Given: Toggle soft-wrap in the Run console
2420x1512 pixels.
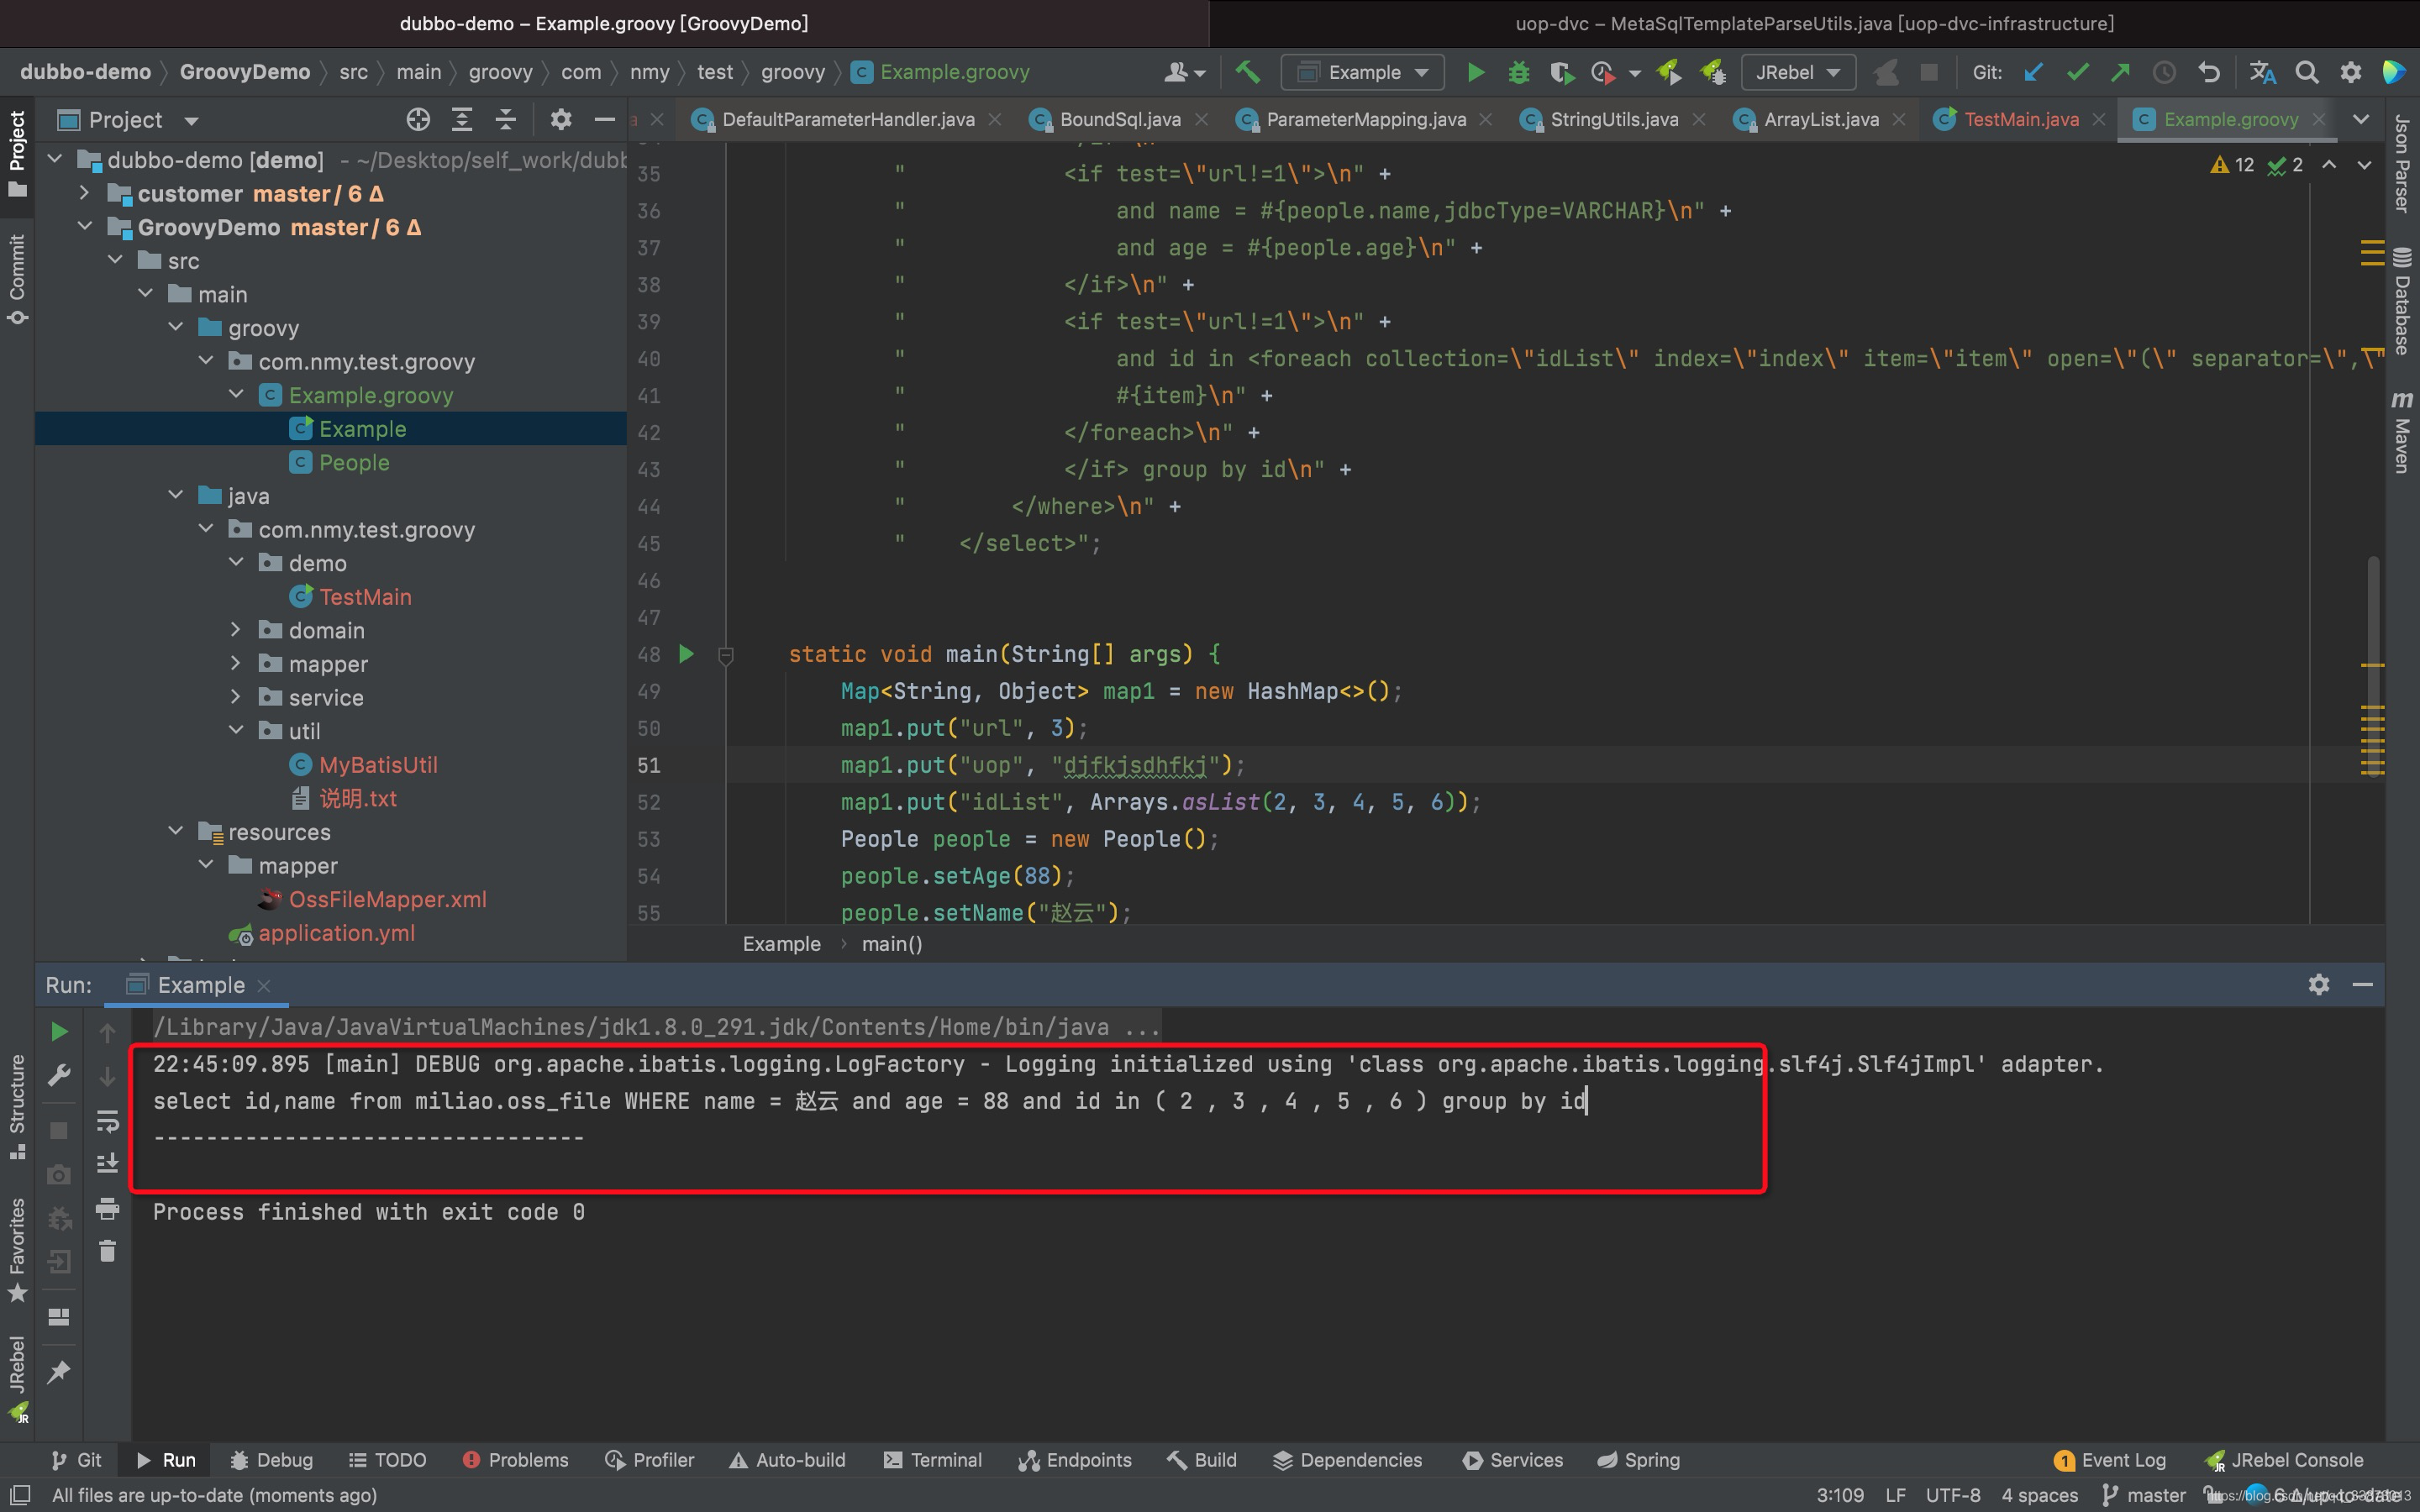Looking at the screenshot, I should 108,1120.
